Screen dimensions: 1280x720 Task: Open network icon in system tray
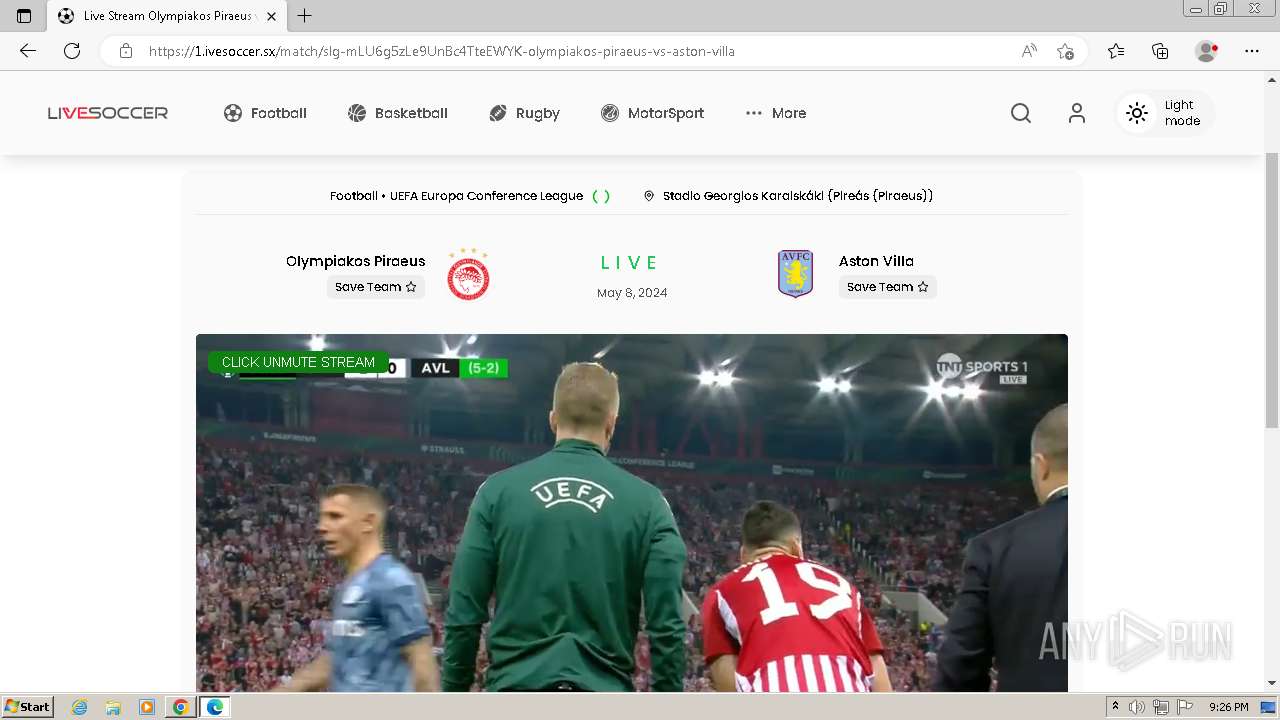coord(1161,707)
